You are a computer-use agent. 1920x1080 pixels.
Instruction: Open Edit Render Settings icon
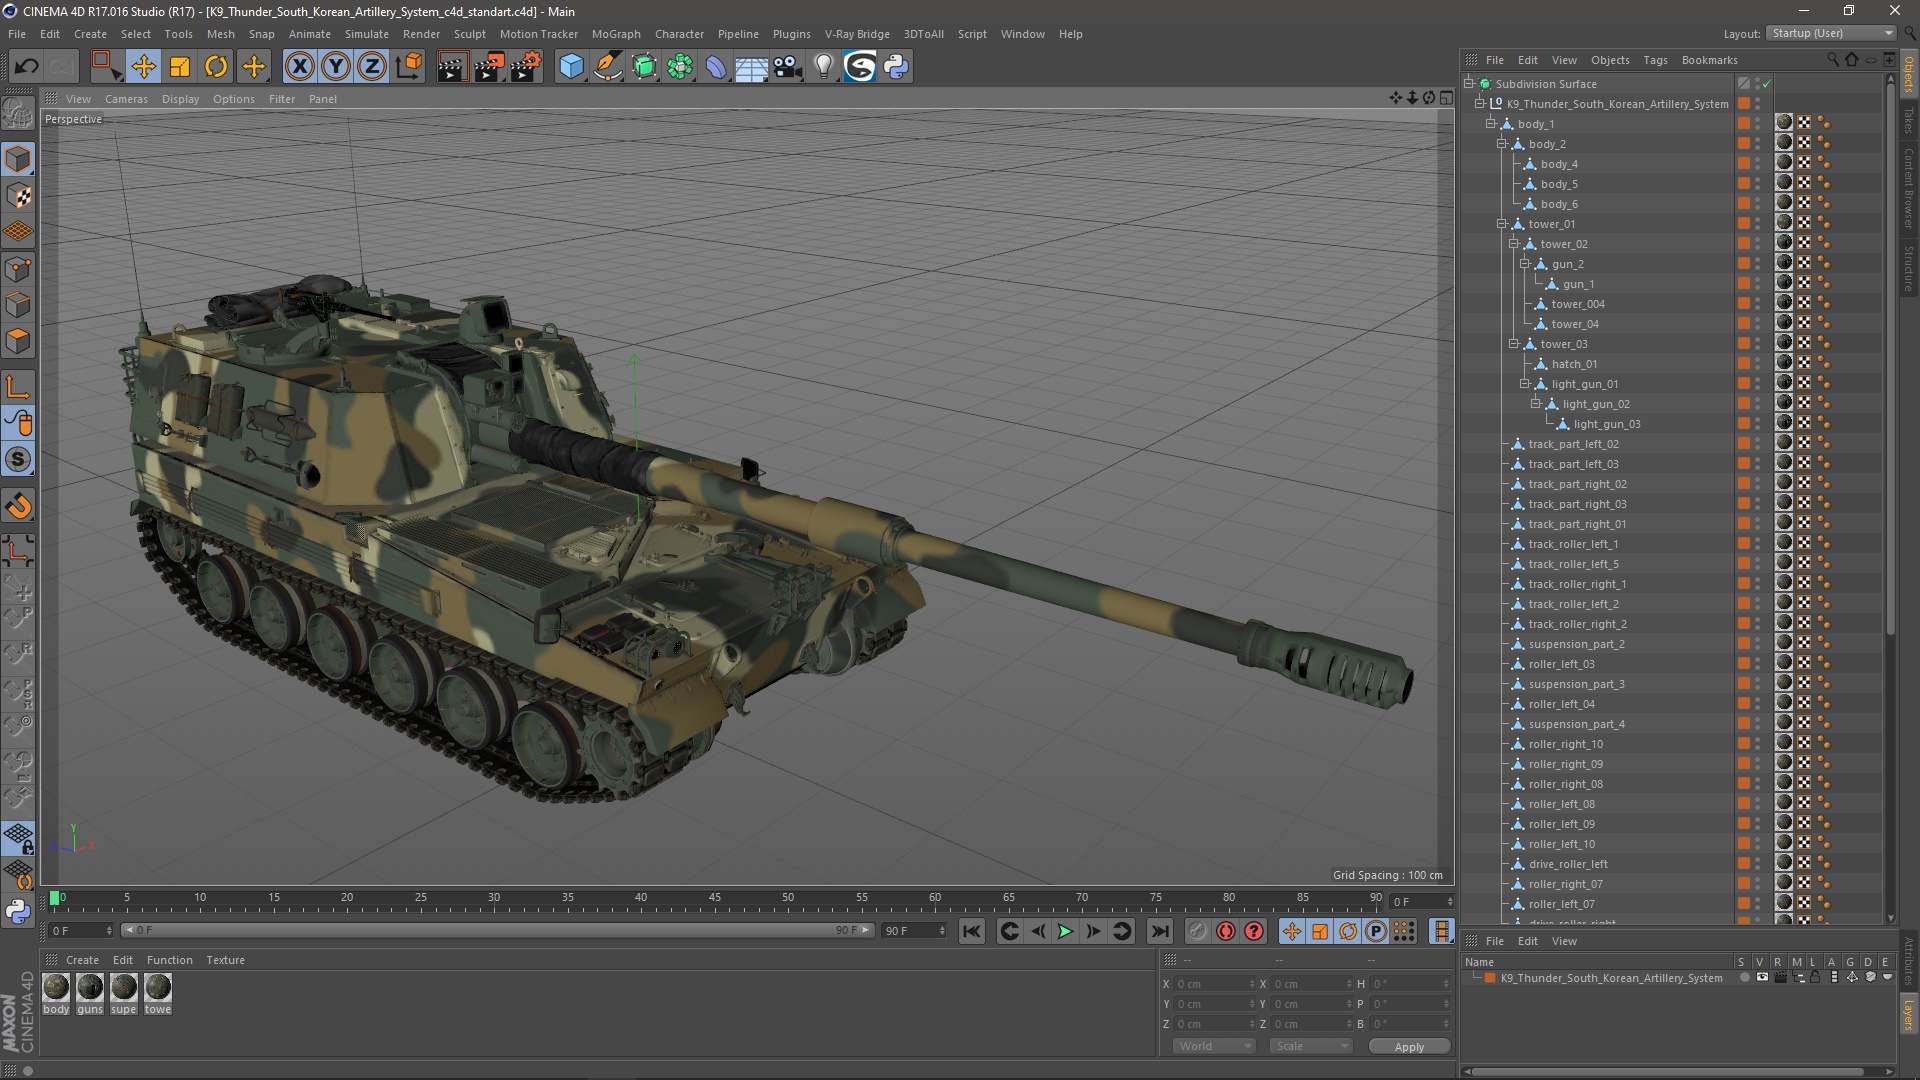(x=526, y=67)
